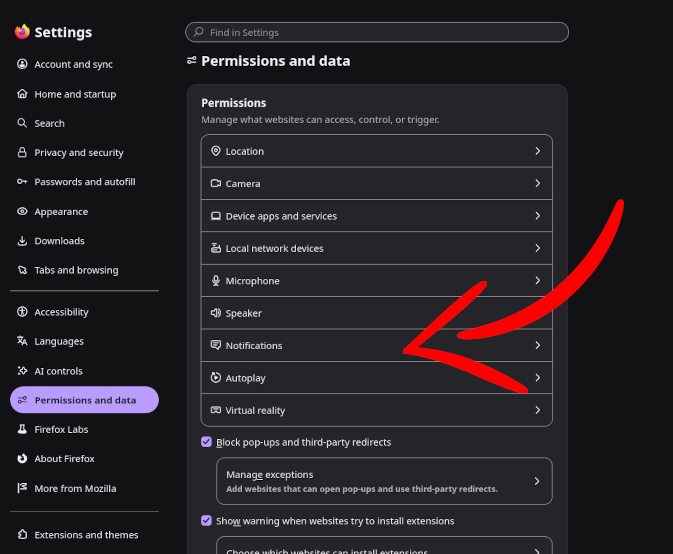This screenshot has width=673, height=554.
Task: Click the Languages label
Action: point(59,342)
